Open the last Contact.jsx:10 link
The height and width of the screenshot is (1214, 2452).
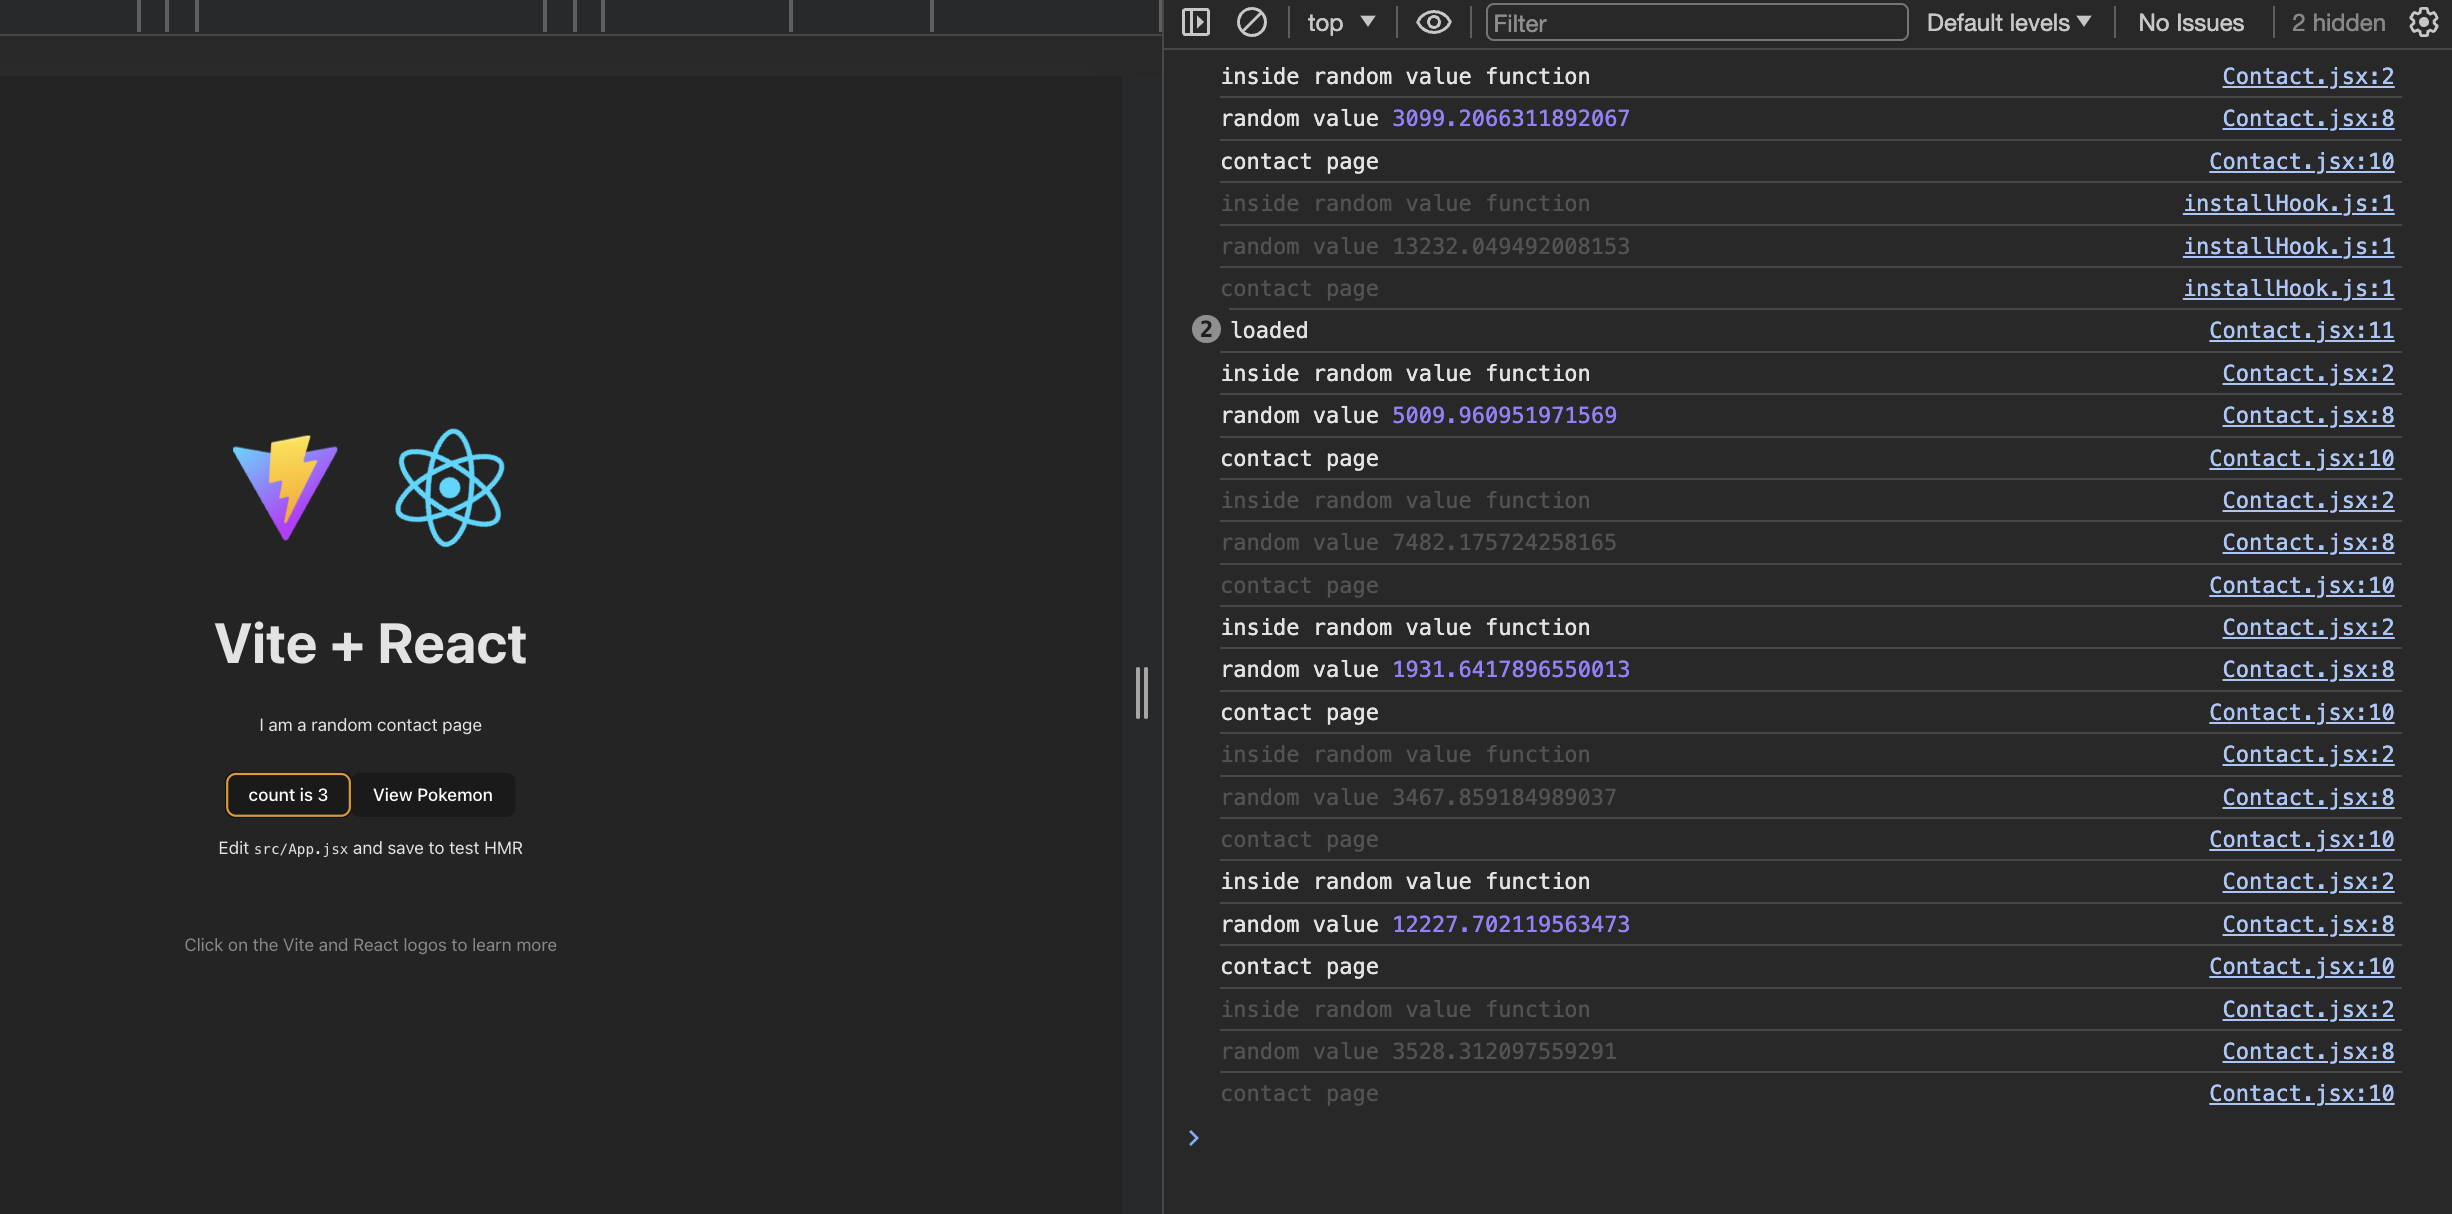pyautogui.click(x=2301, y=1093)
